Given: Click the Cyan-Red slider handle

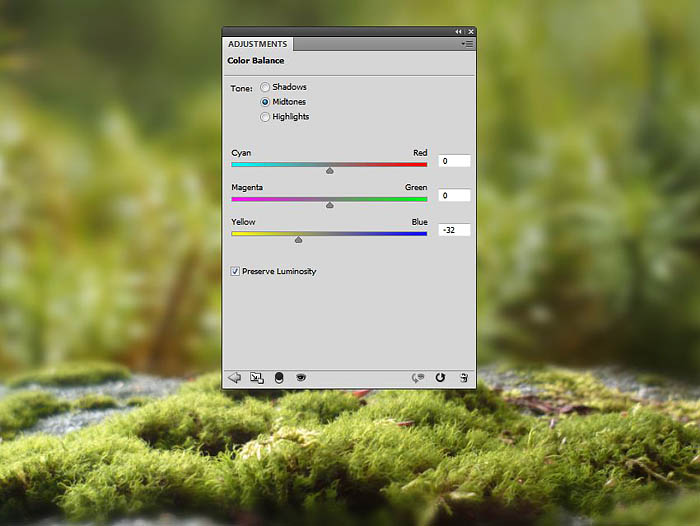Looking at the screenshot, I should tap(329, 170).
